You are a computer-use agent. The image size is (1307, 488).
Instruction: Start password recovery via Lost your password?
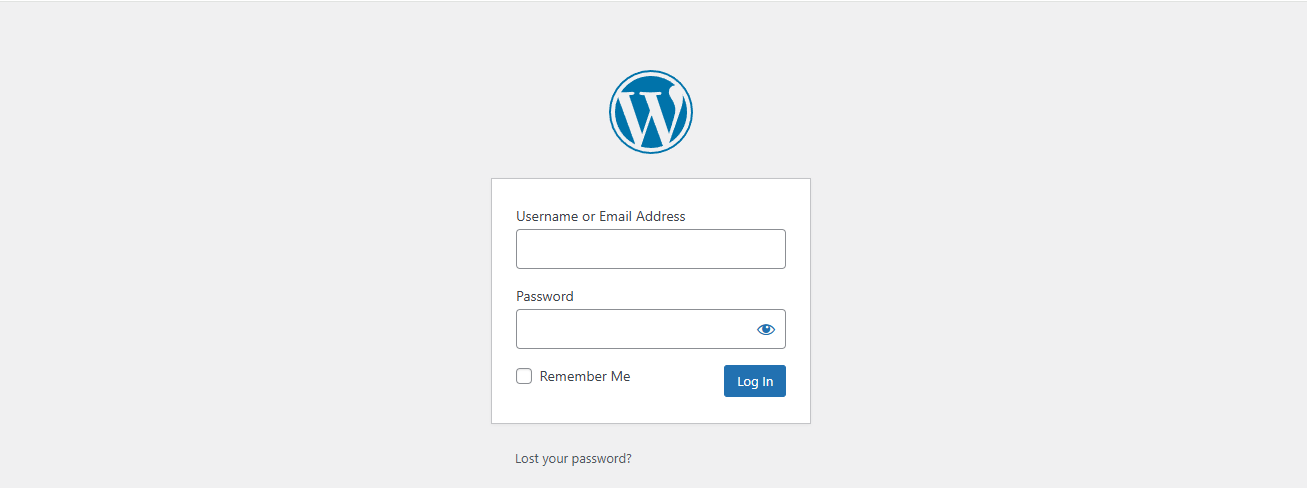[573, 459]
